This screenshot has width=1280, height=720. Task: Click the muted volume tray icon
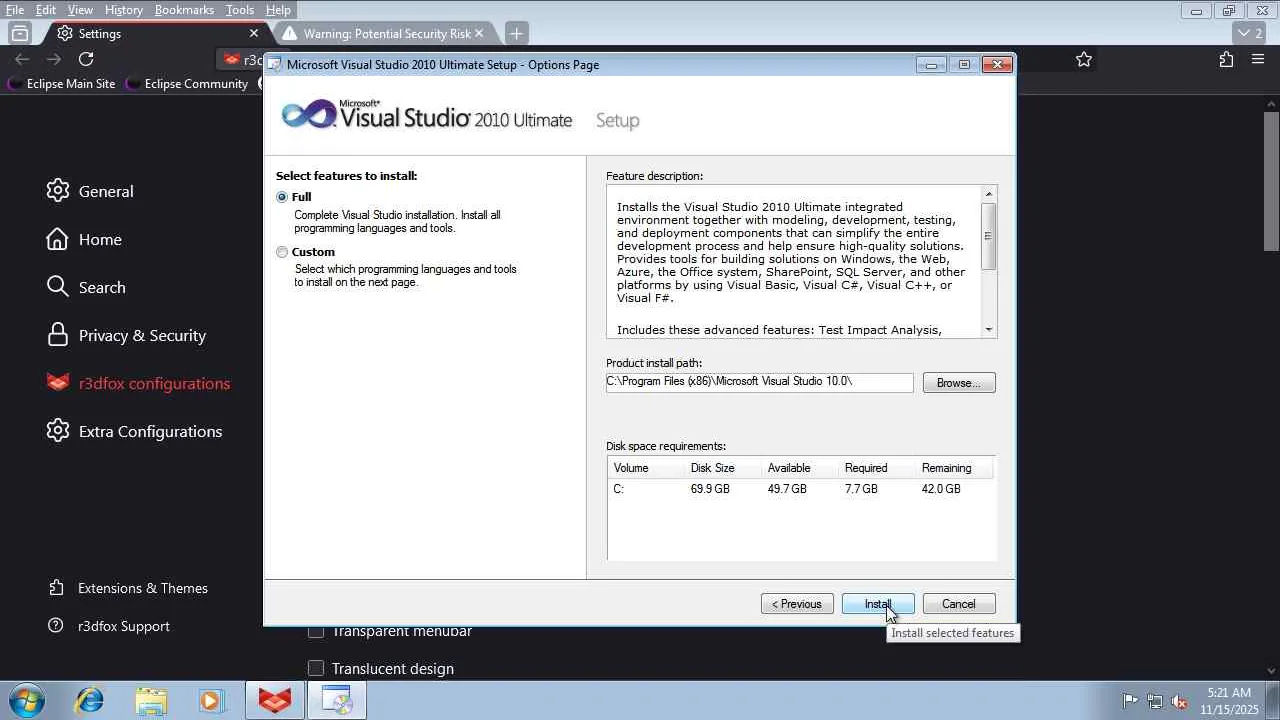1180,701
